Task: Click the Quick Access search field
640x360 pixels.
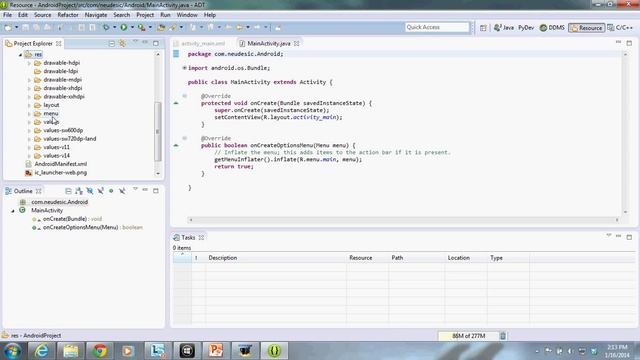Action: pos(437,27)
